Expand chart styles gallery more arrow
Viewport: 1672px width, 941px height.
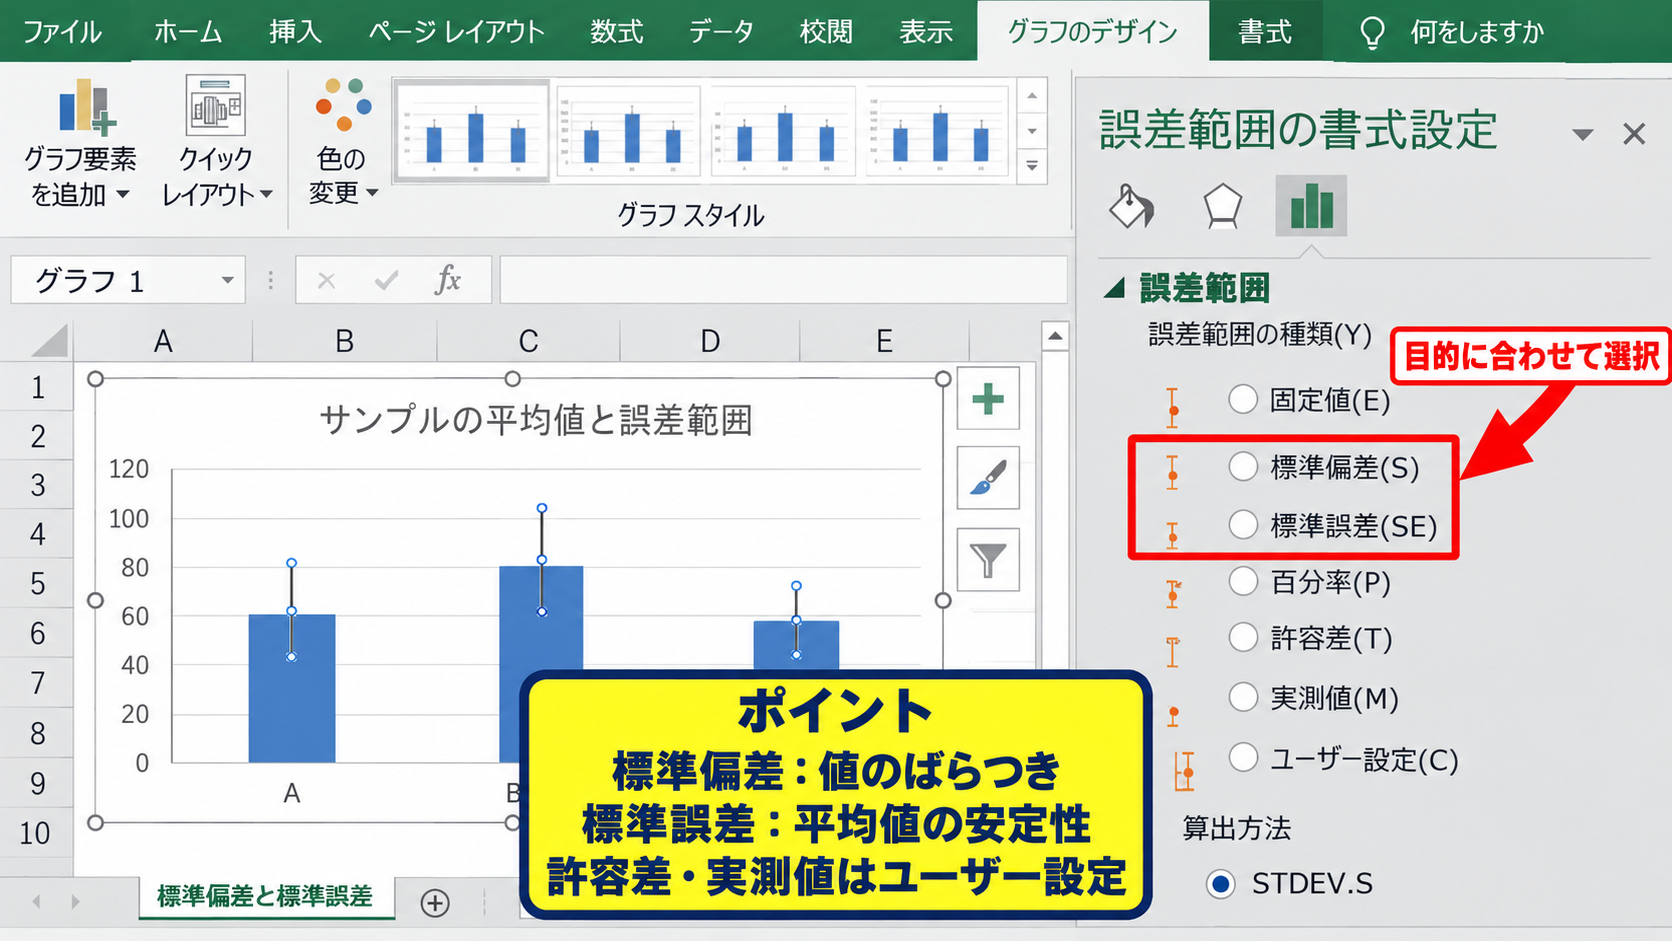point(1032,166)
